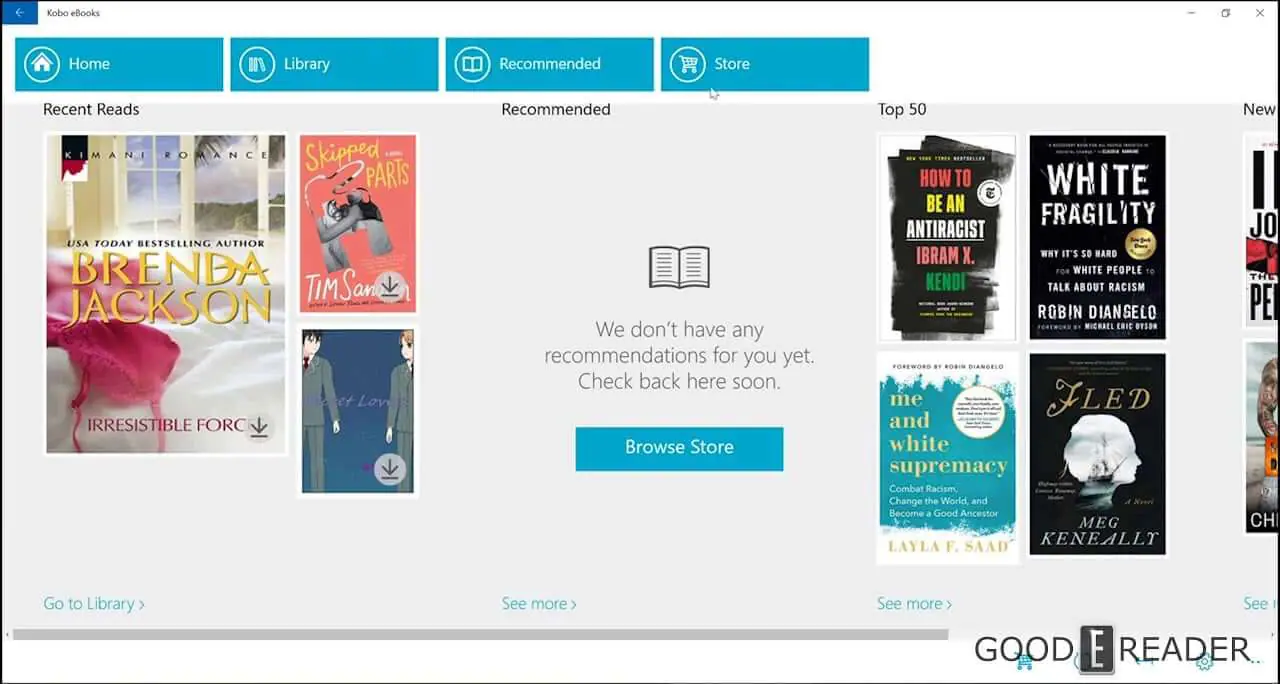This screenshot has height=684, width=1280.
Task: Download Irresistible Forces via its download icon
Action: (259, 427)
